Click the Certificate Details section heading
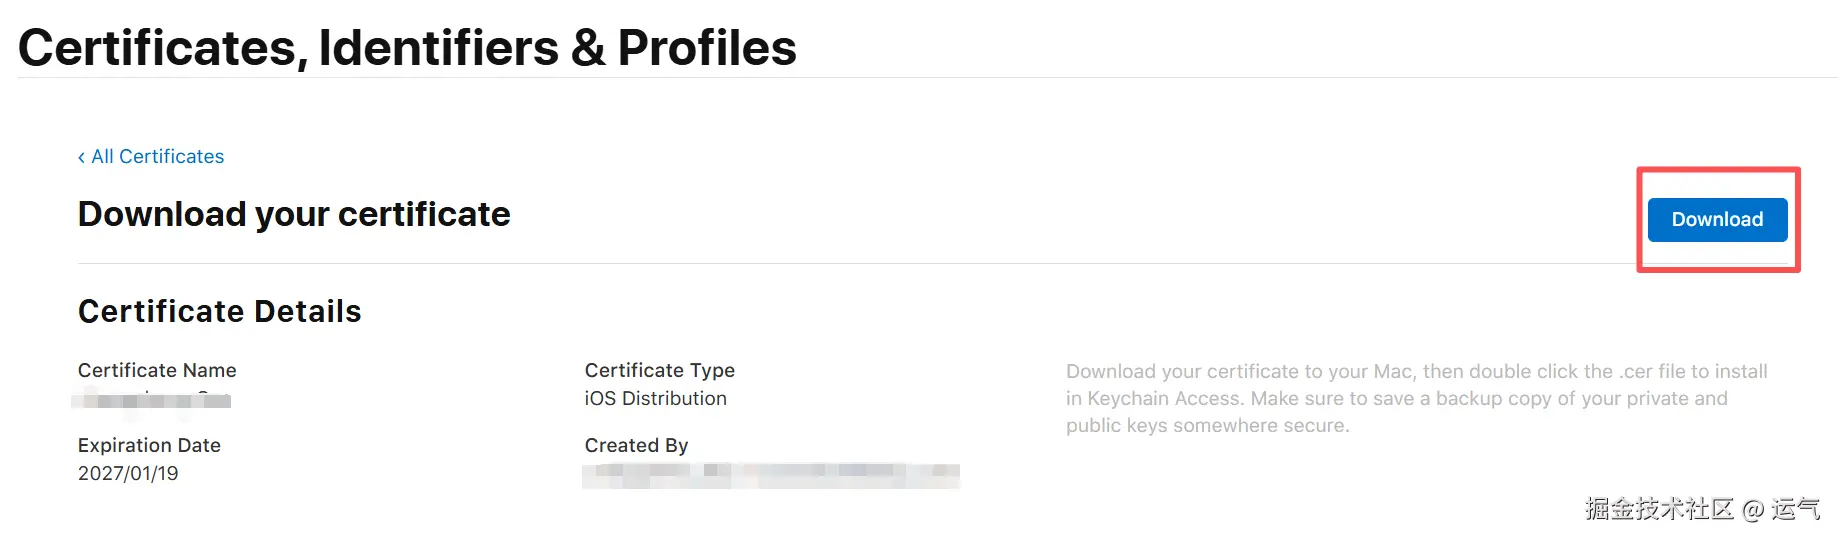 pos(219,312)
